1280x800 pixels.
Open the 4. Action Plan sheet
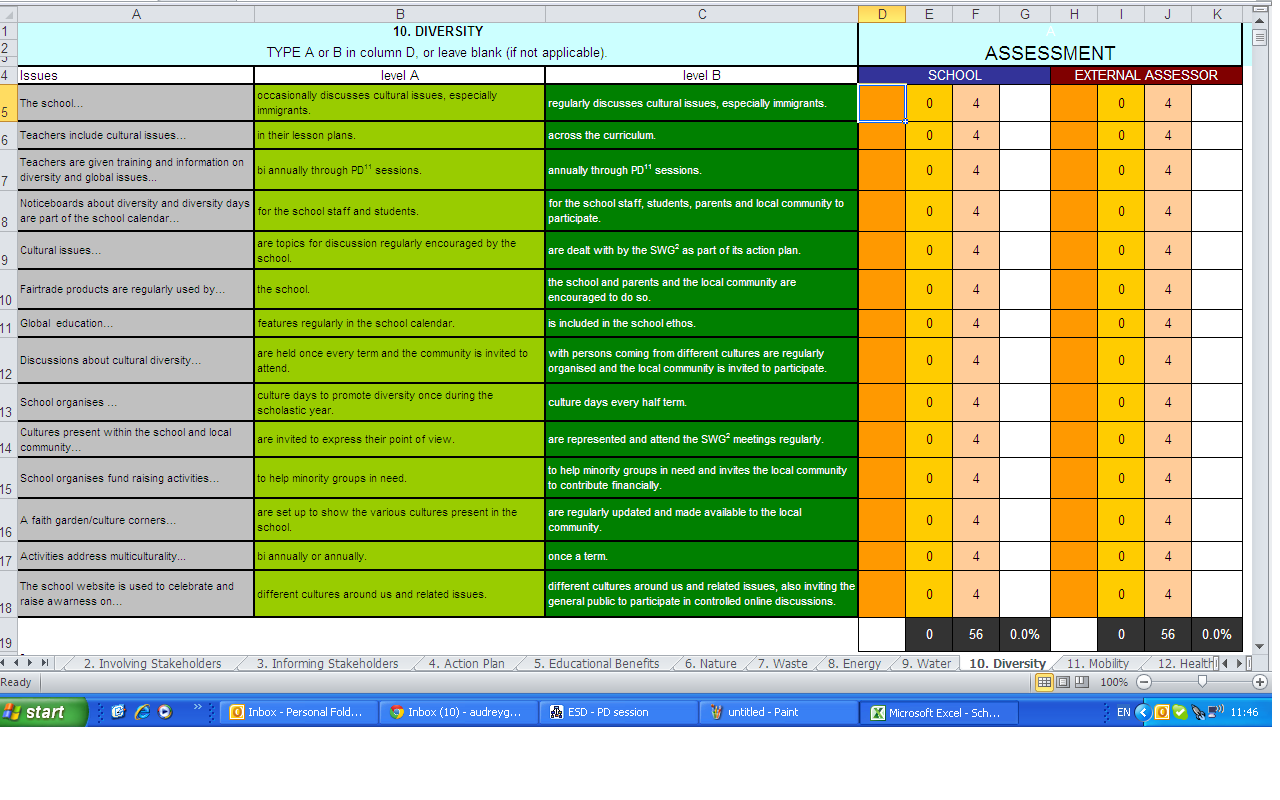tap(466, 663)
